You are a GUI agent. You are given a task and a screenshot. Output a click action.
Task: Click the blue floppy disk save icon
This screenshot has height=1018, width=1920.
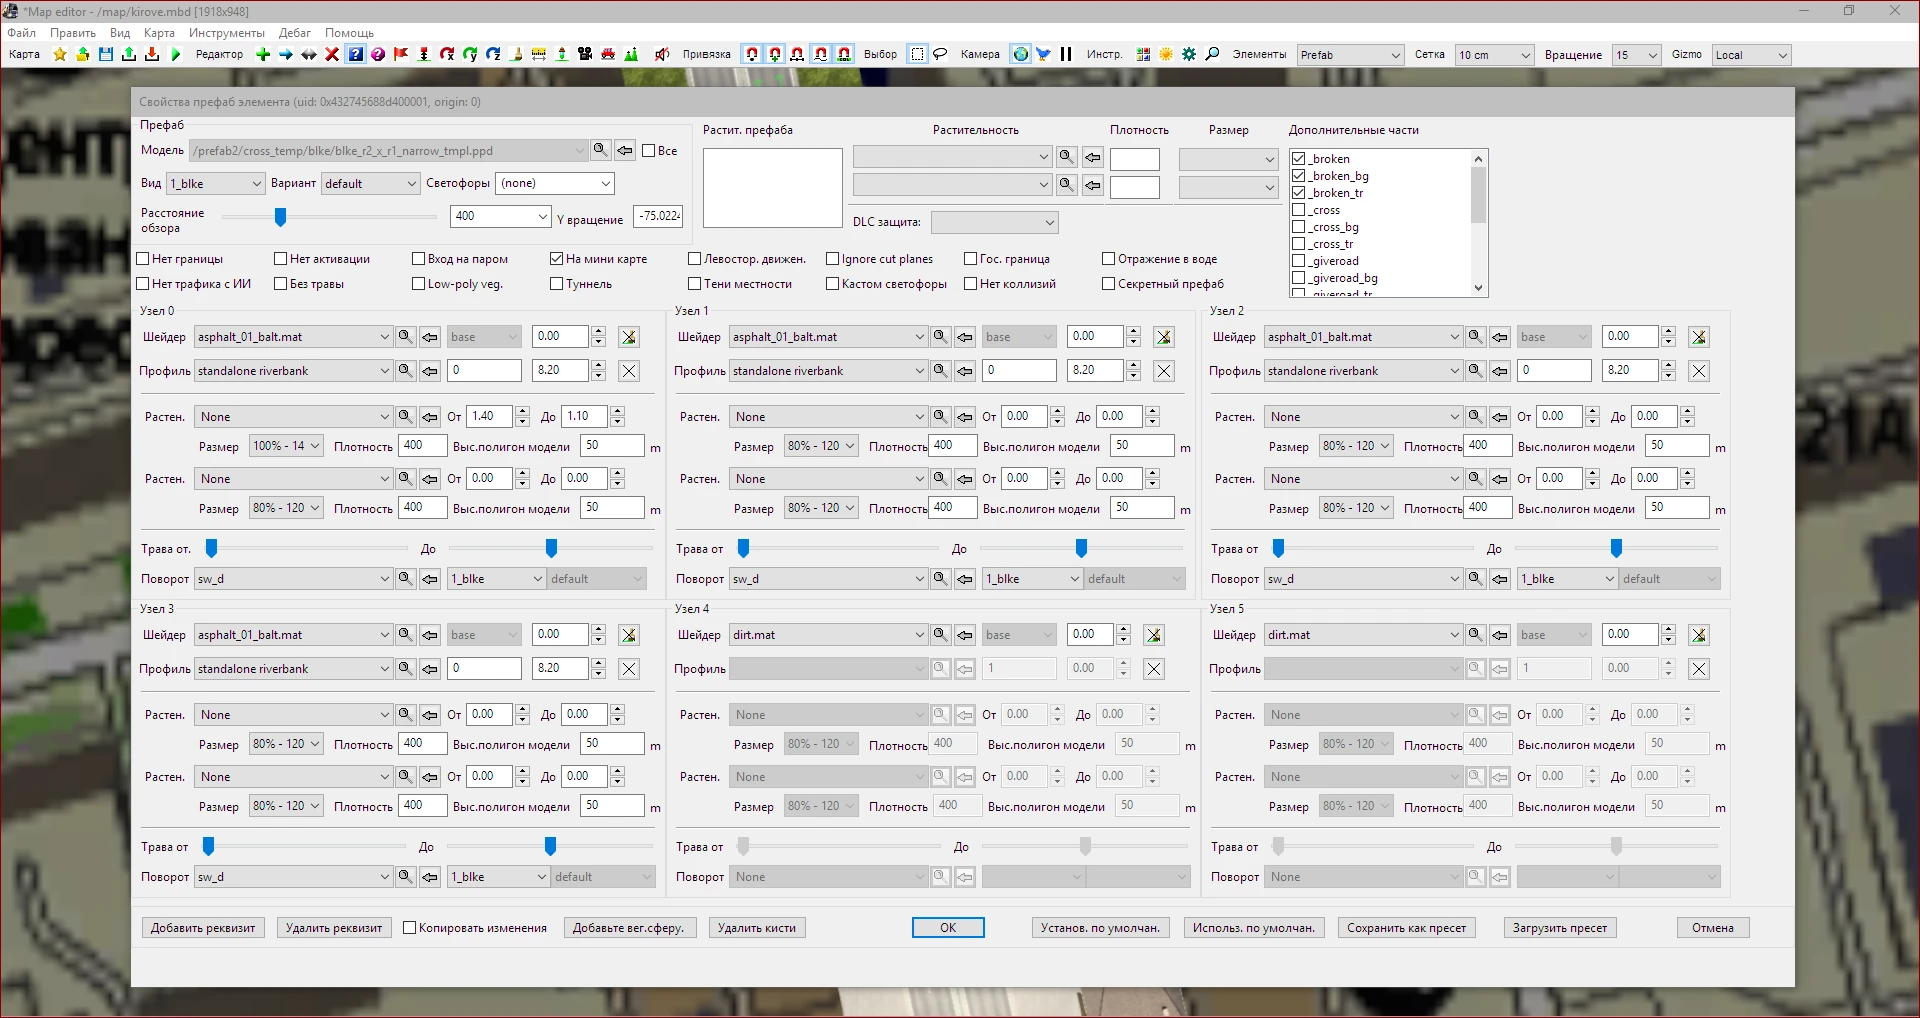106,54
